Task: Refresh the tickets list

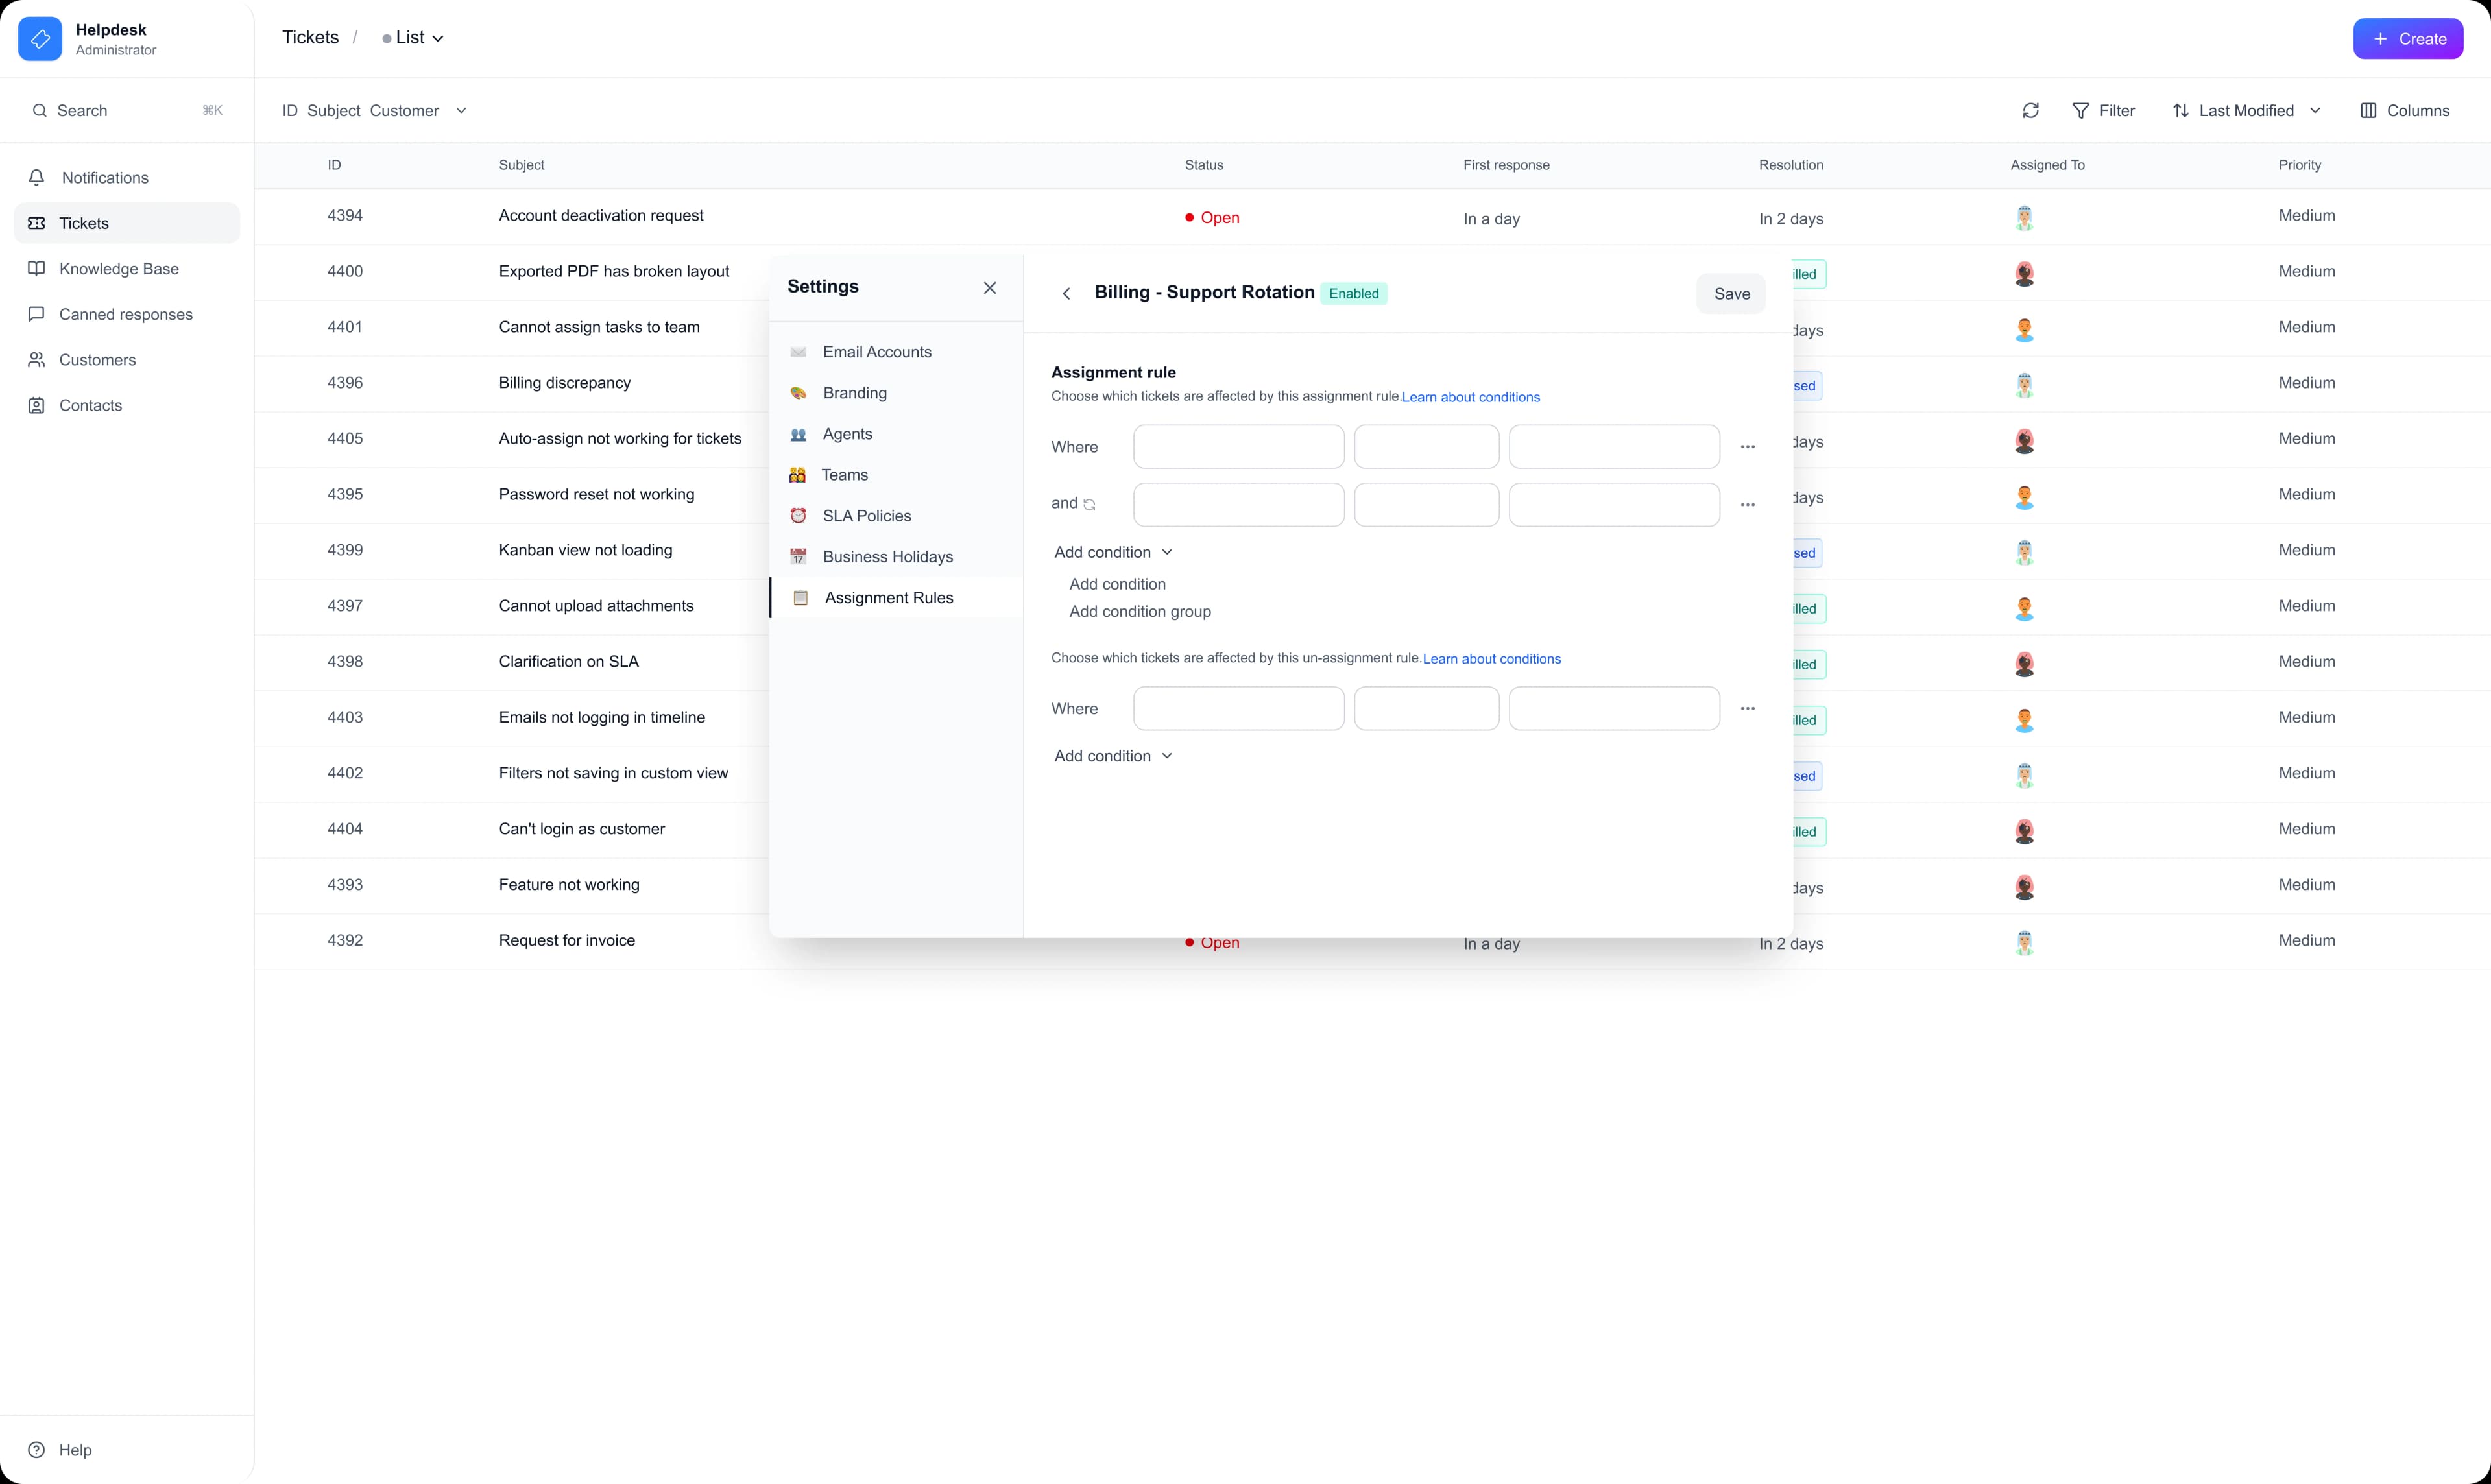Action: [2030, 110]
